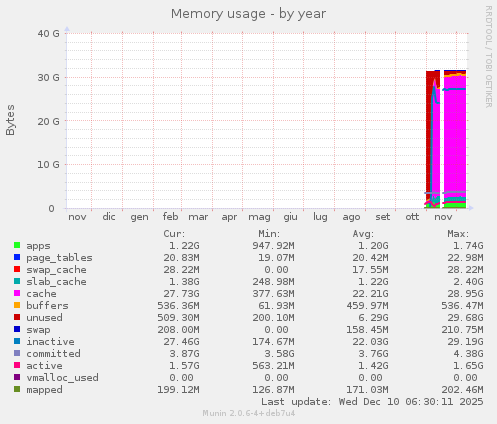Click the 'mapped' legend label
The height and width of the screenshot is (424, 497).
click(x=44, y=390)
